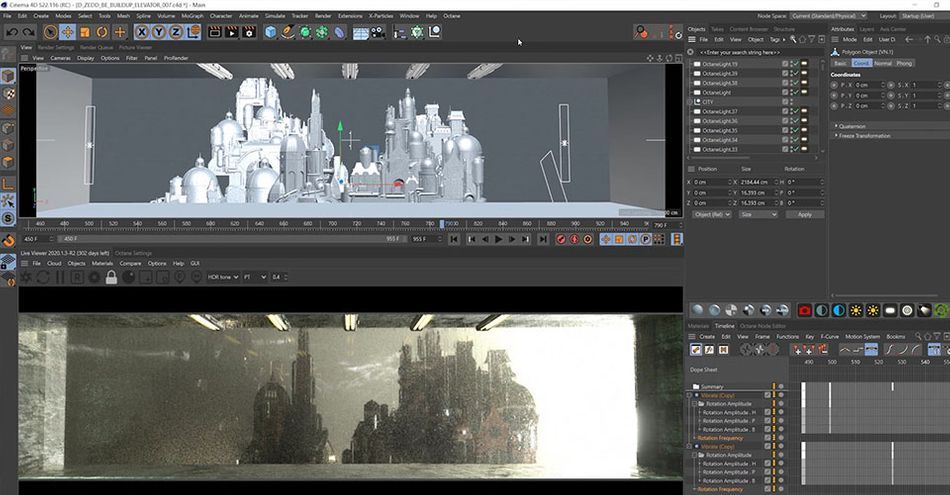950x495 pixels.
Task: Open Live Viewer Materials menu
Action: [x=102, y=264]
